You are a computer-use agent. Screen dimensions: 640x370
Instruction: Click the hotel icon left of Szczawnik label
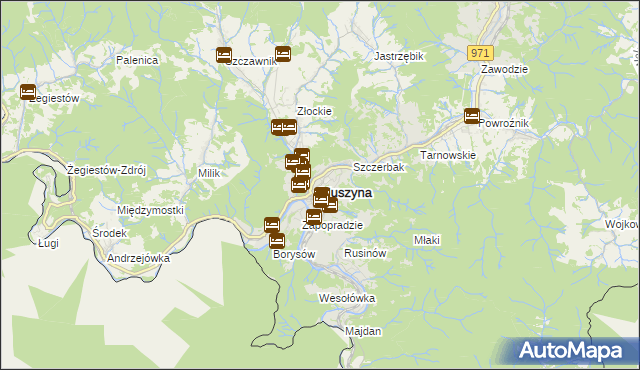[224, 55]
